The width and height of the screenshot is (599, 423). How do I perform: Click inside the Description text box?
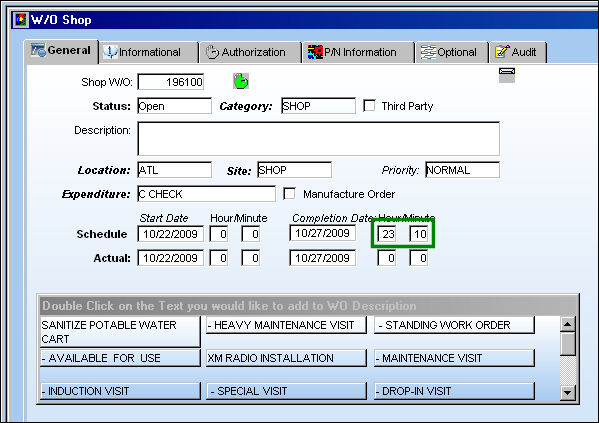(x=319, y=139)
